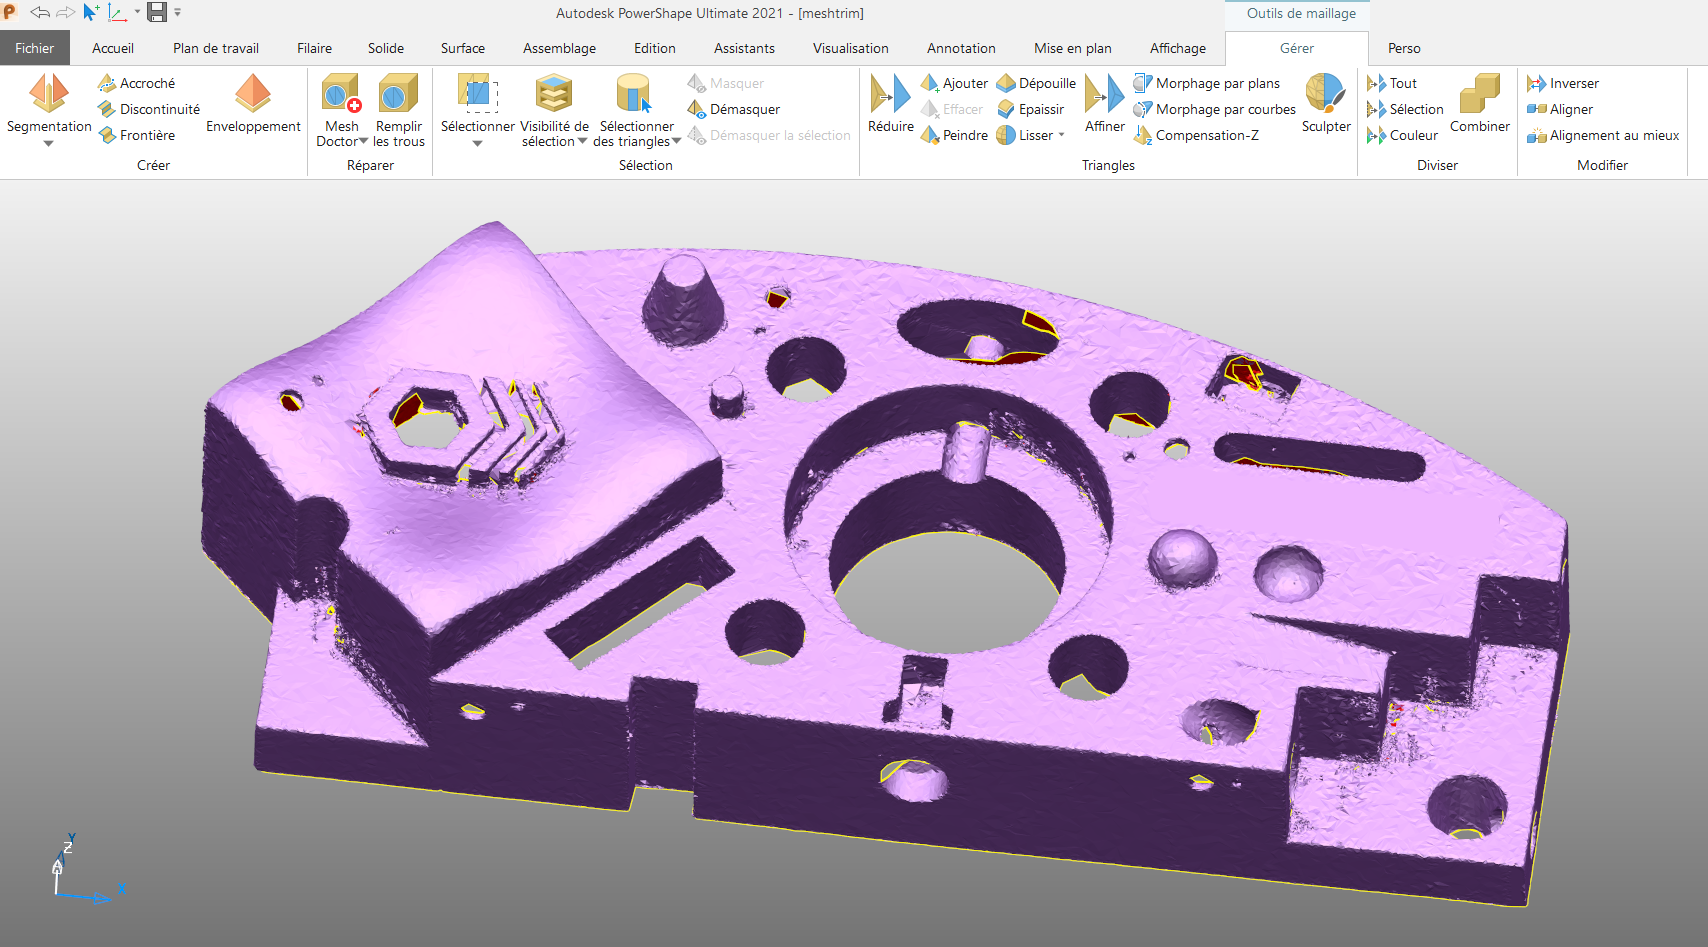1708x947 pixels.
Task: Activate the Sculpter tool
Action: (x=1325, y=94)
